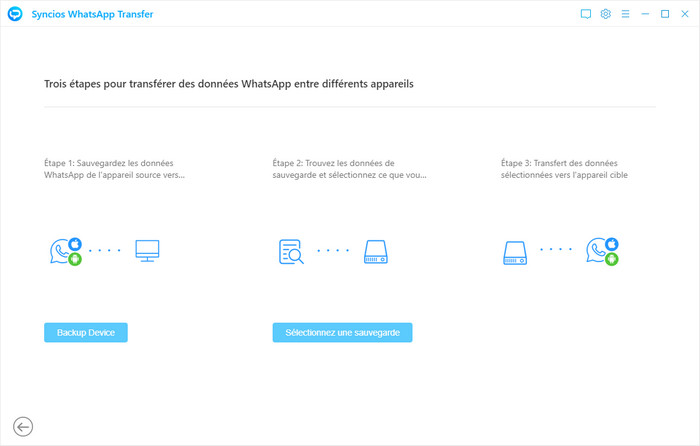The width and height of the screenshot is (700, 446).
Task: Click the hard drive icon in step 3
Action: 514,252
